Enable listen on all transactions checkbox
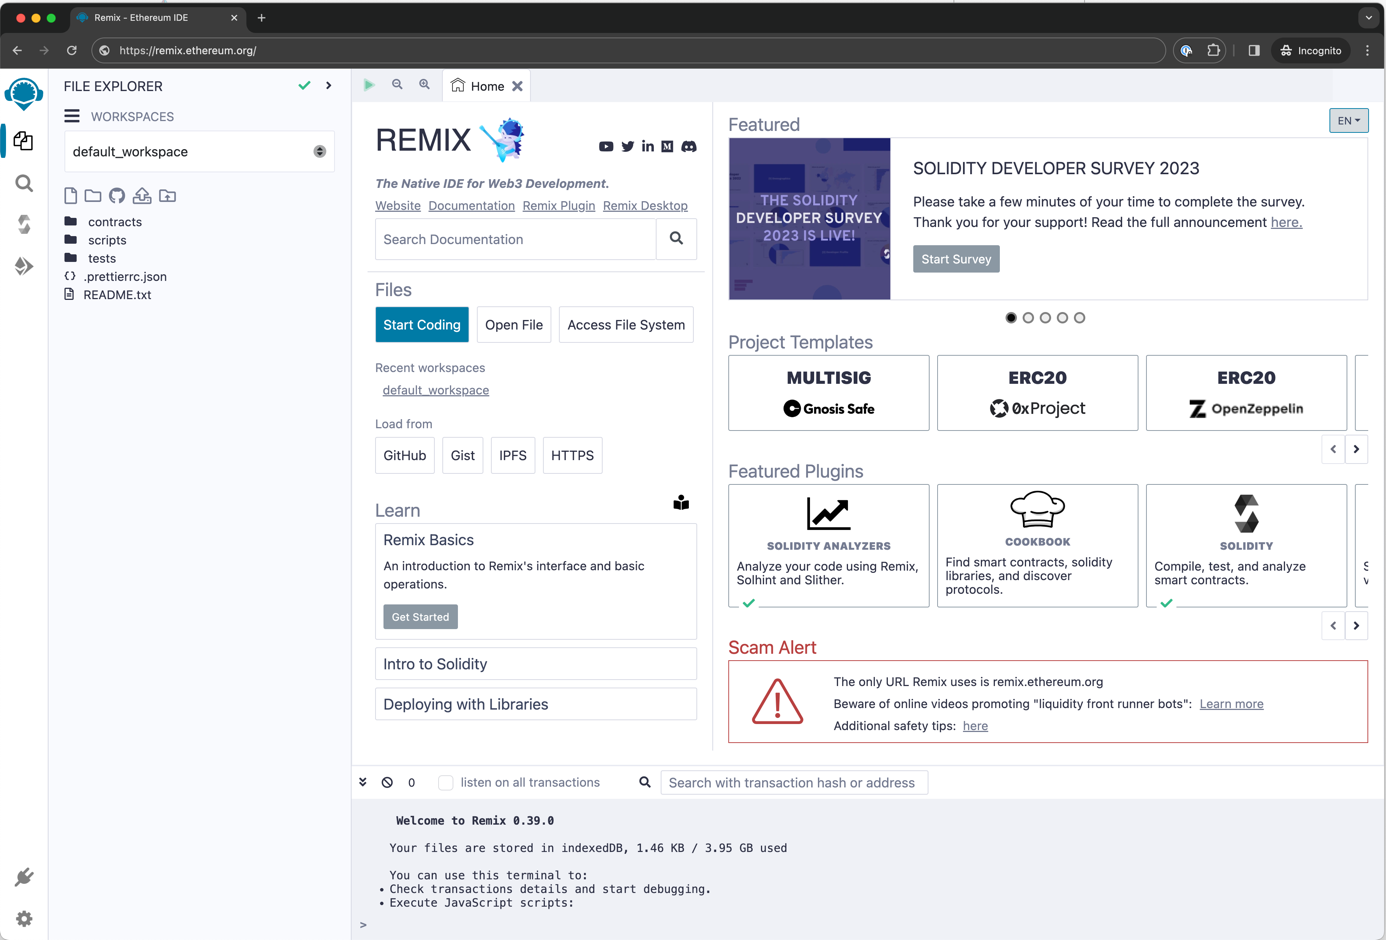 [x=446, y=783]
